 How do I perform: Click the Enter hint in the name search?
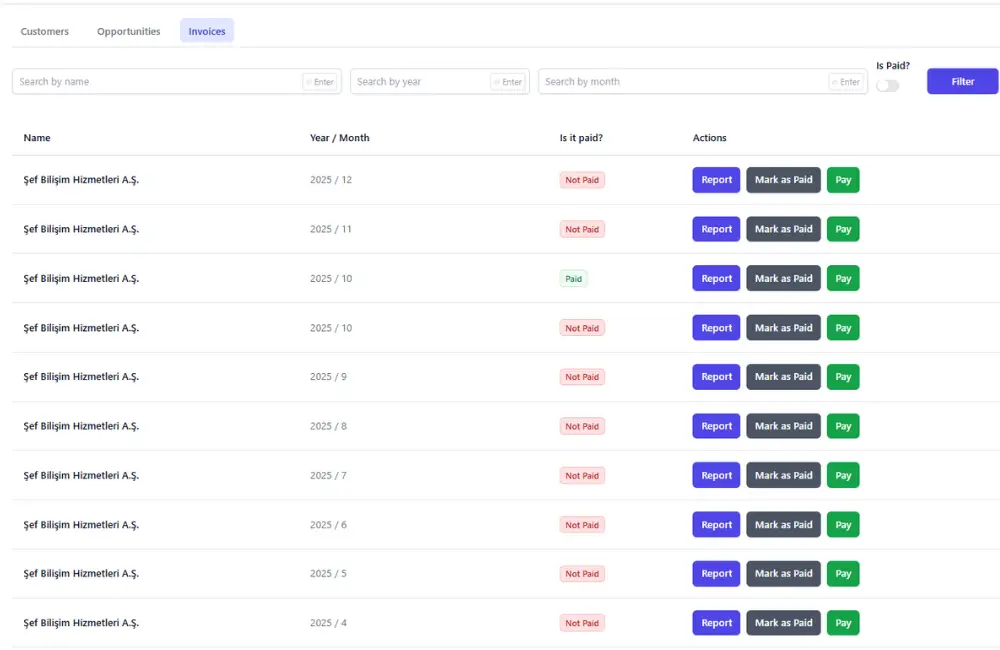click(320, 81)
